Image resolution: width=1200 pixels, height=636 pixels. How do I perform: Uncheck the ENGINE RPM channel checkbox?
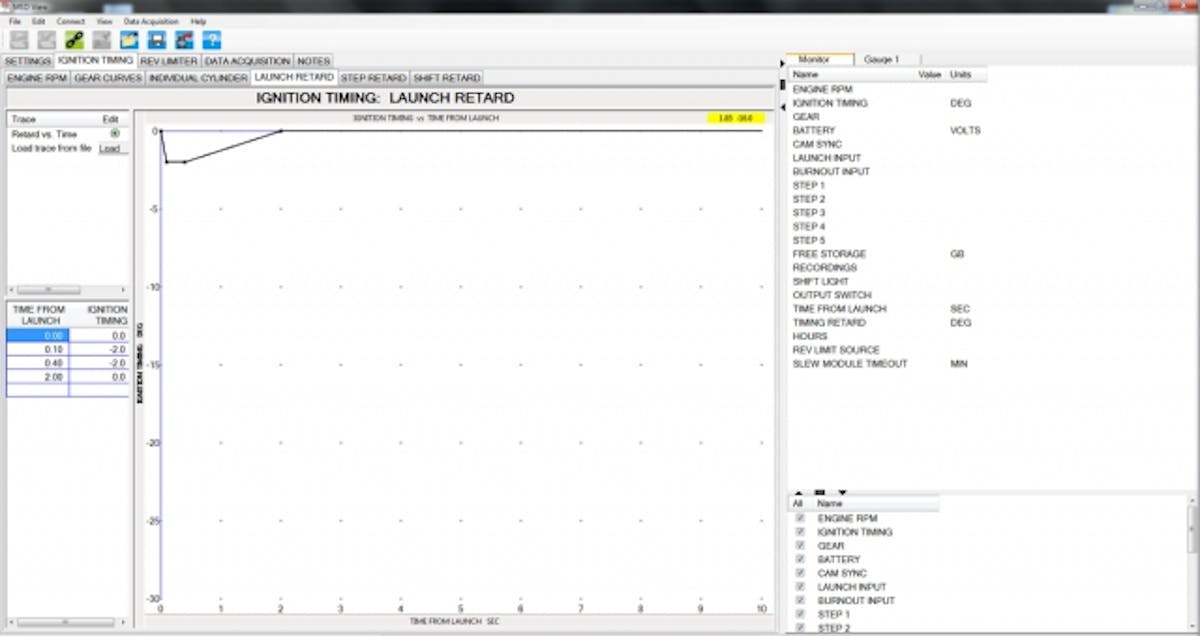pyautogui.click(x=799, y=519)
